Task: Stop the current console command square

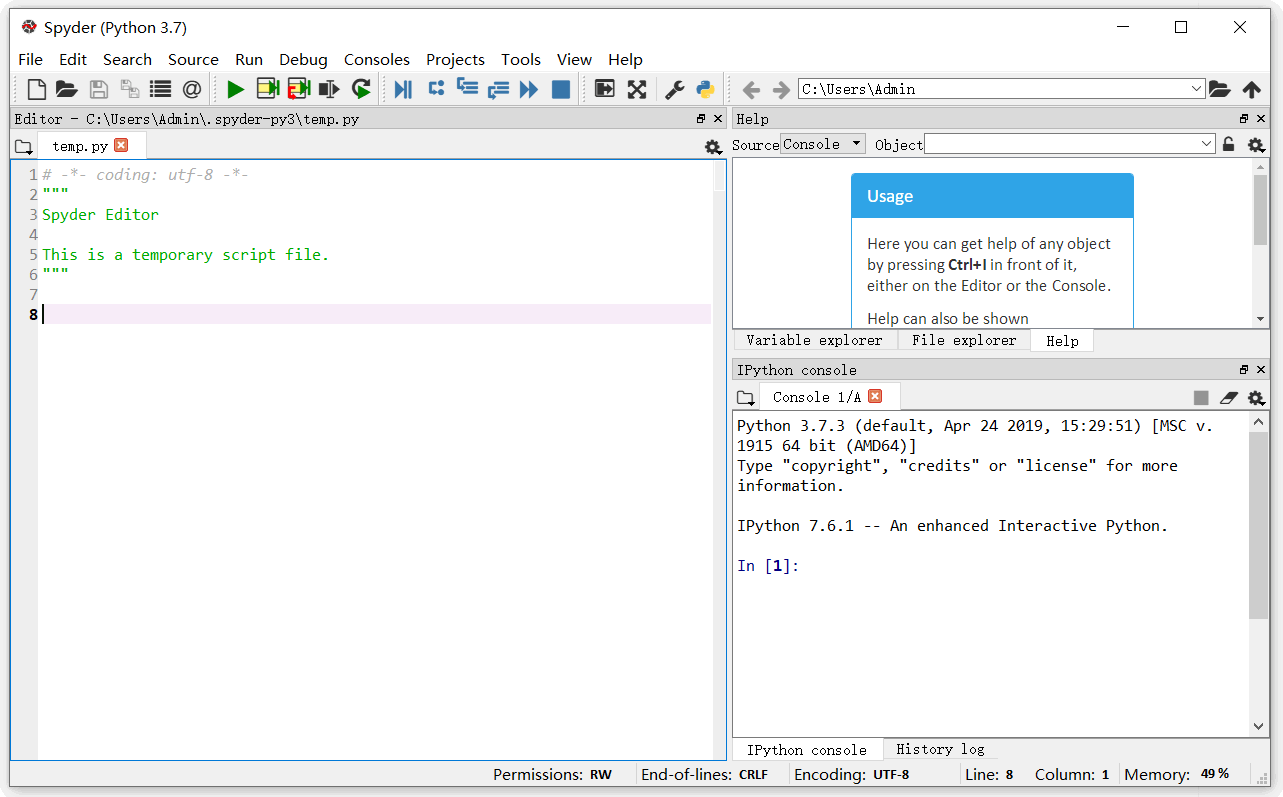Action: (x=1201, y=398)
